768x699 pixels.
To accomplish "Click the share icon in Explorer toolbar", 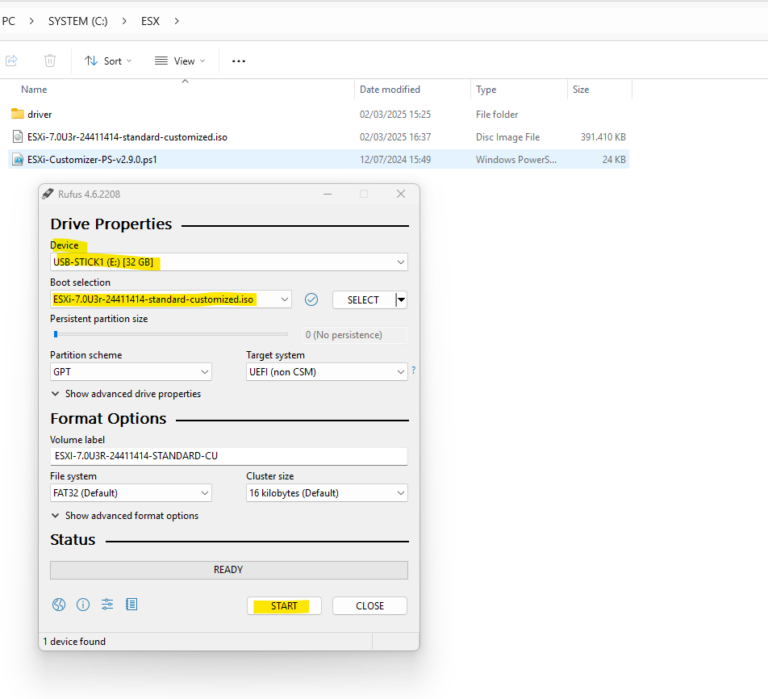I will tap(11, 61).
